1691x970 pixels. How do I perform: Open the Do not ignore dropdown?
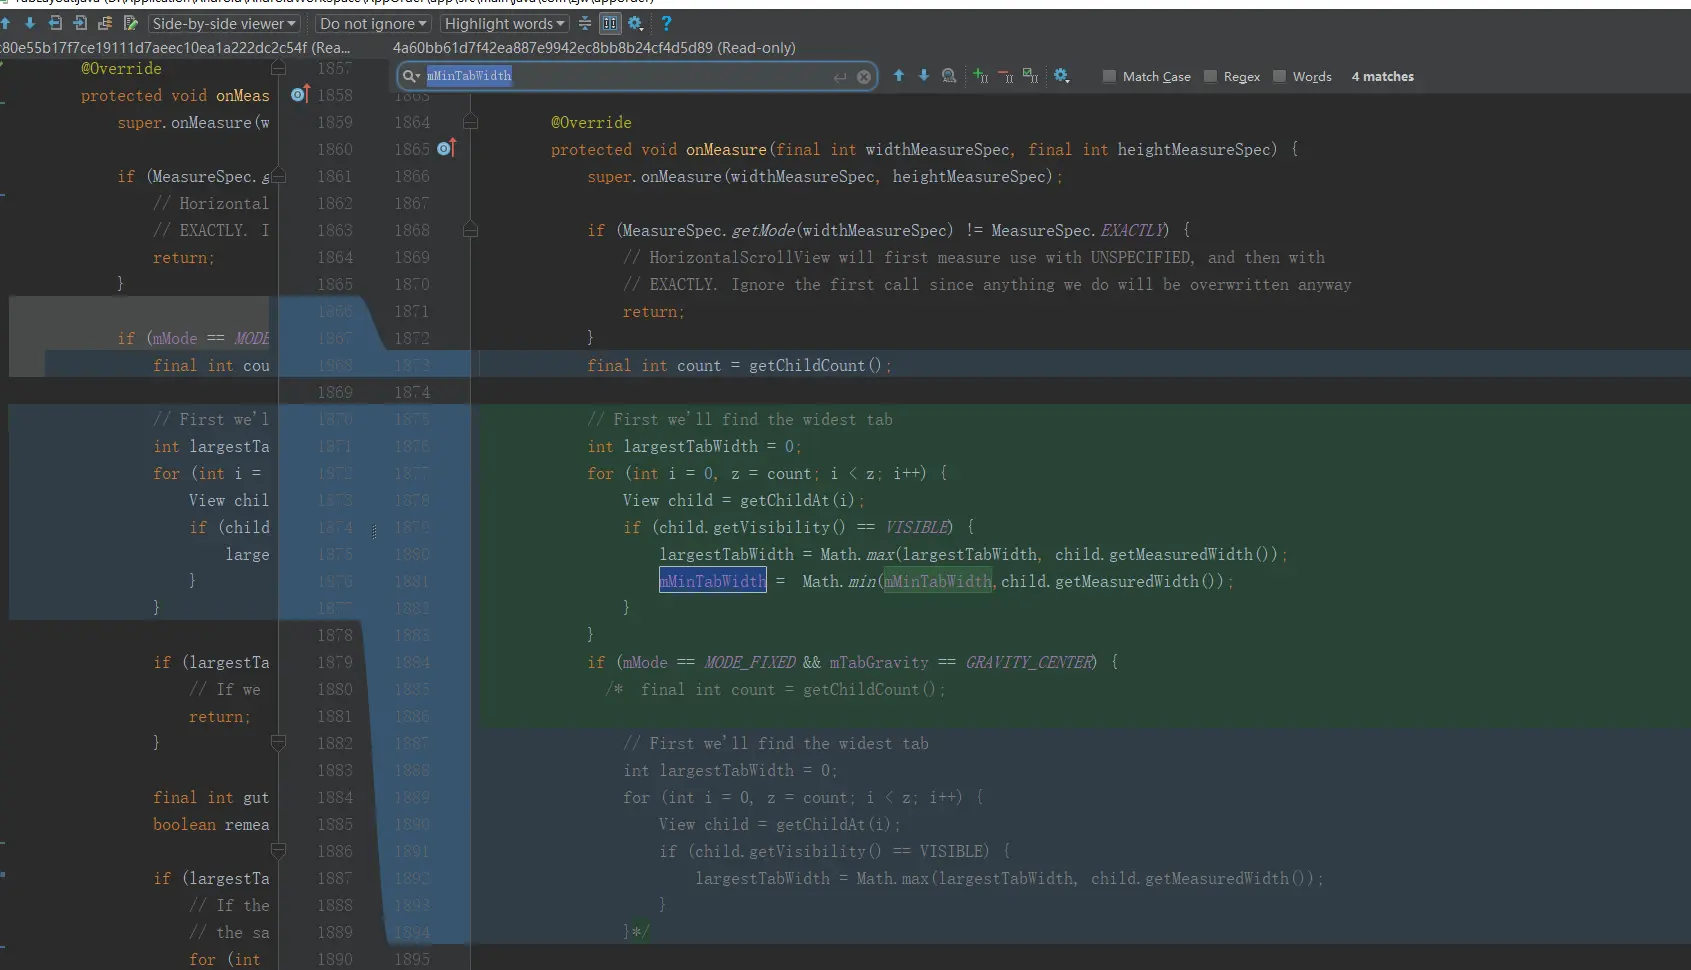(x=373, y=23)
